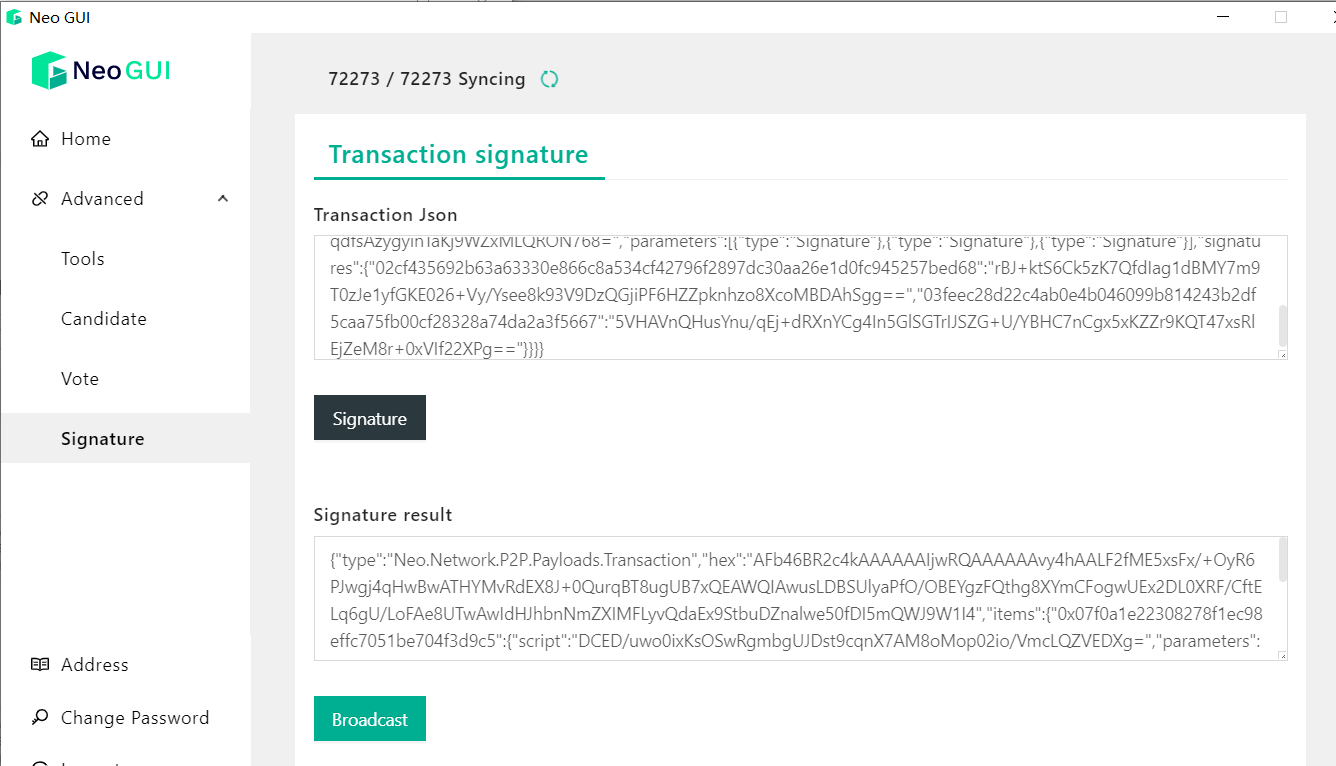The height and width of the screenshot is (766, 1336).
Task: Click the Address book icon
Action: [40, 664]
